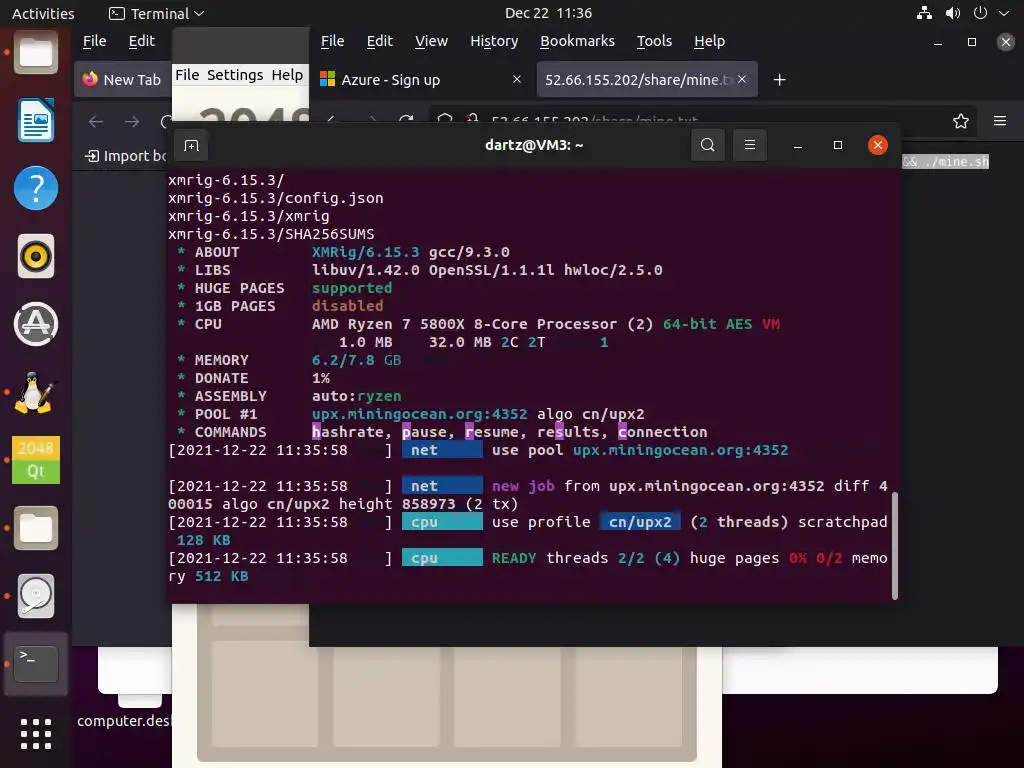Open volume indicator in top bar
Screen dimensions: 1024x768
953,13
